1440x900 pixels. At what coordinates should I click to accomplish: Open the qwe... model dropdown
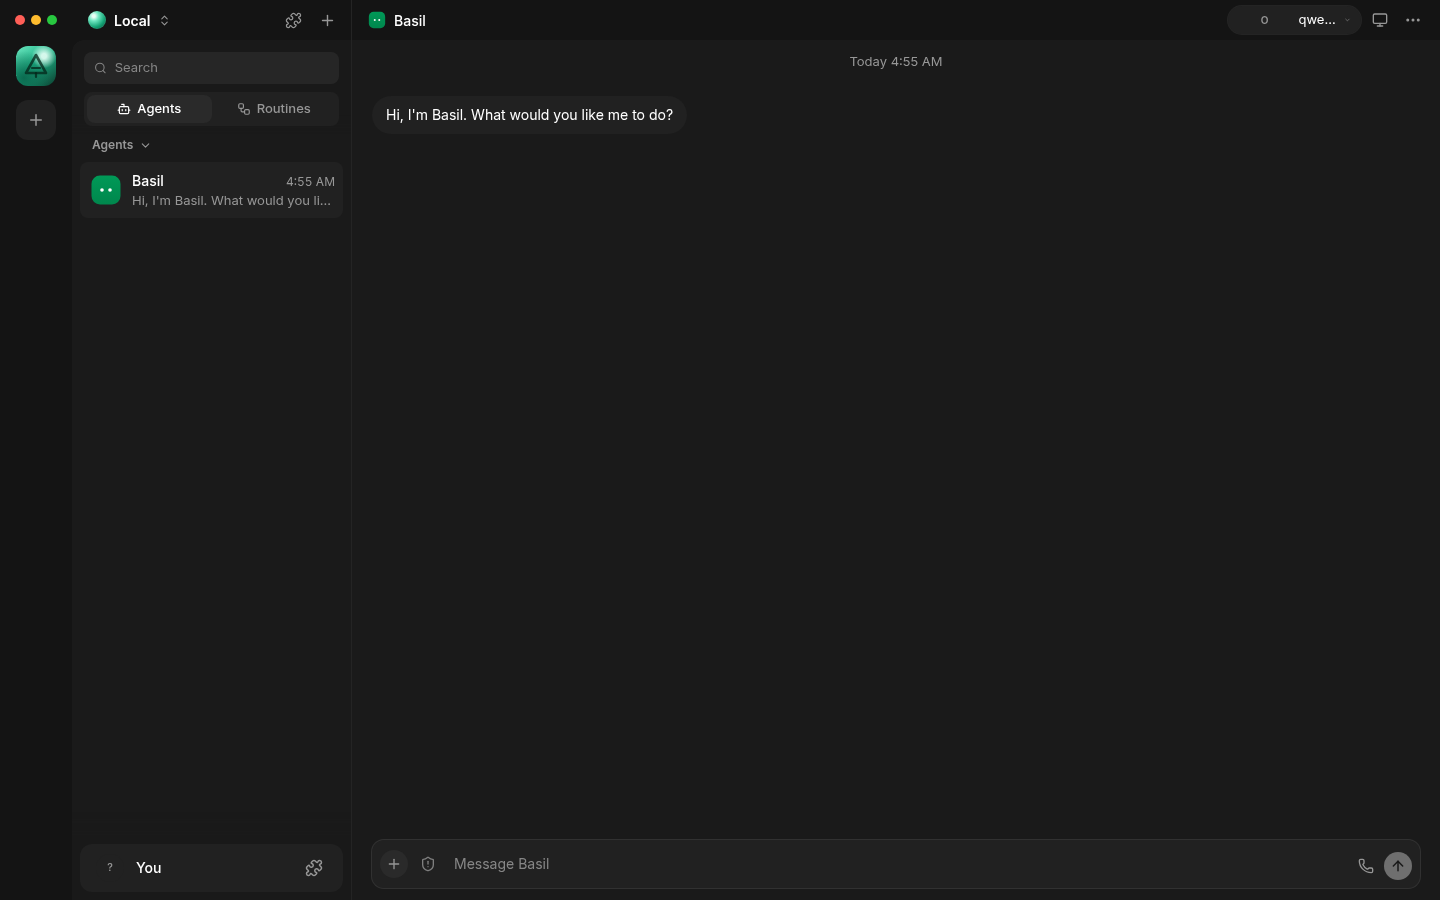click(x=1324, y=20)
